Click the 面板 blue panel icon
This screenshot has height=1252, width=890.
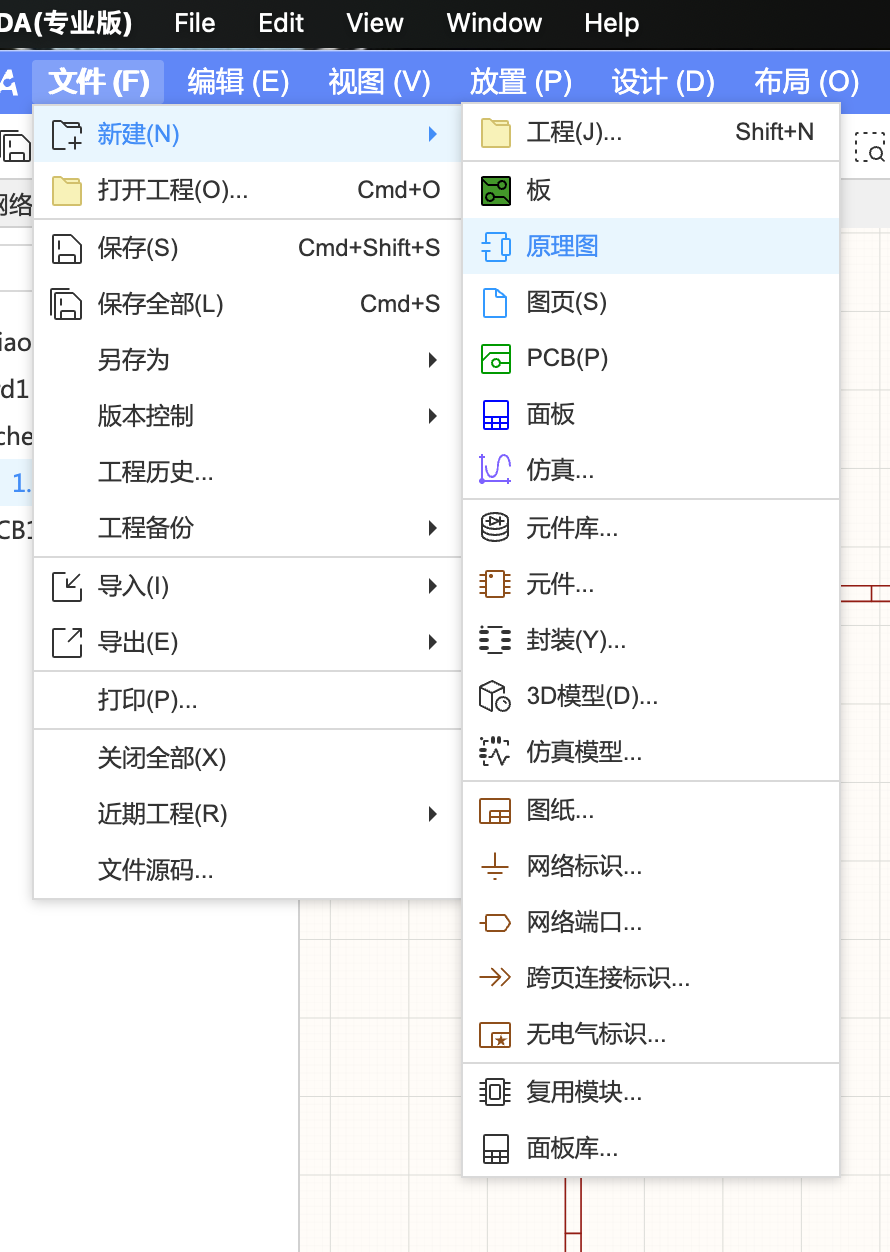click(x=495, y=414)
